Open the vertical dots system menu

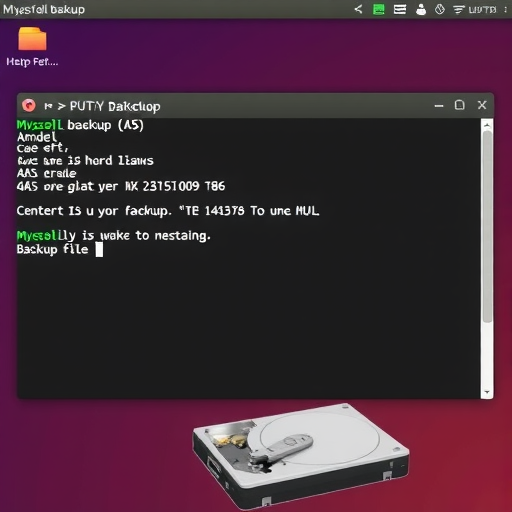506,10
